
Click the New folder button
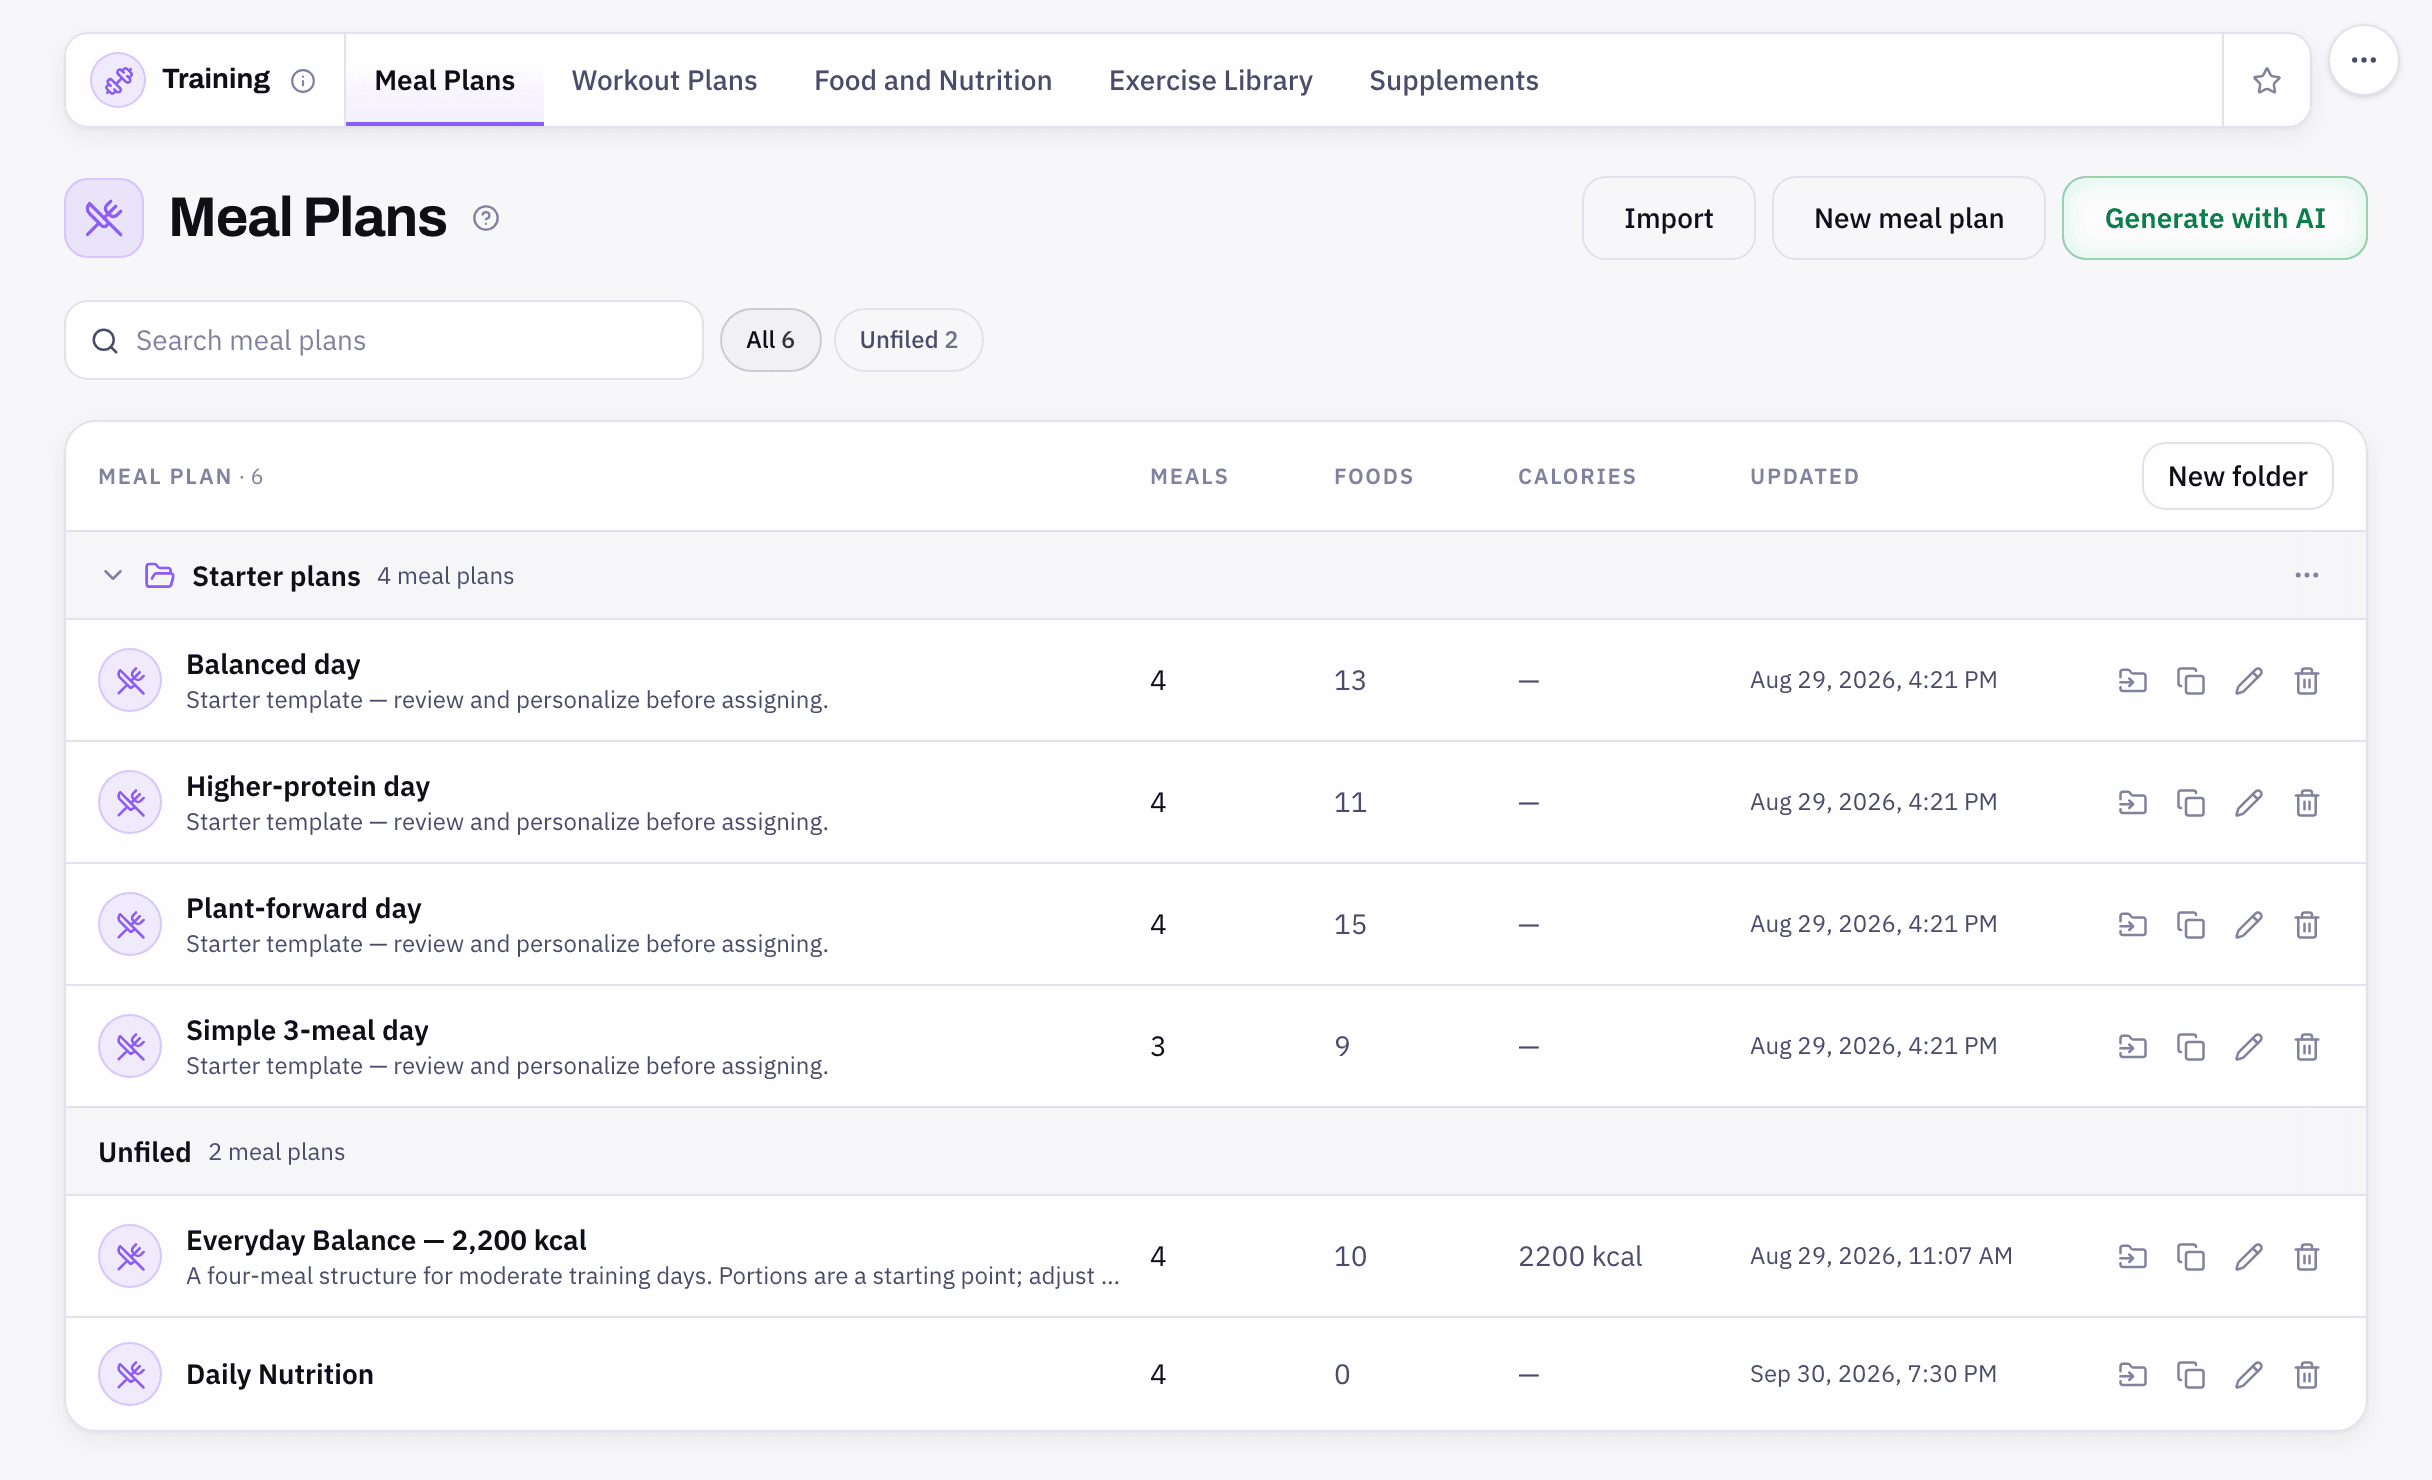click(x=2237, y=476)
